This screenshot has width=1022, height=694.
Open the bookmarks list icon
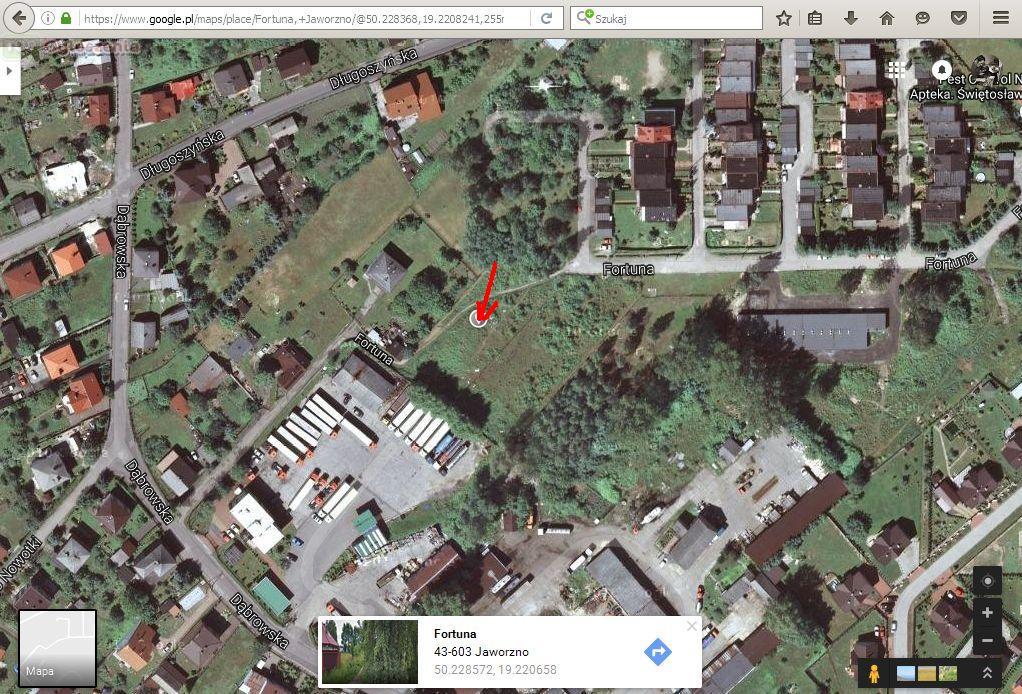click(815, 18)
